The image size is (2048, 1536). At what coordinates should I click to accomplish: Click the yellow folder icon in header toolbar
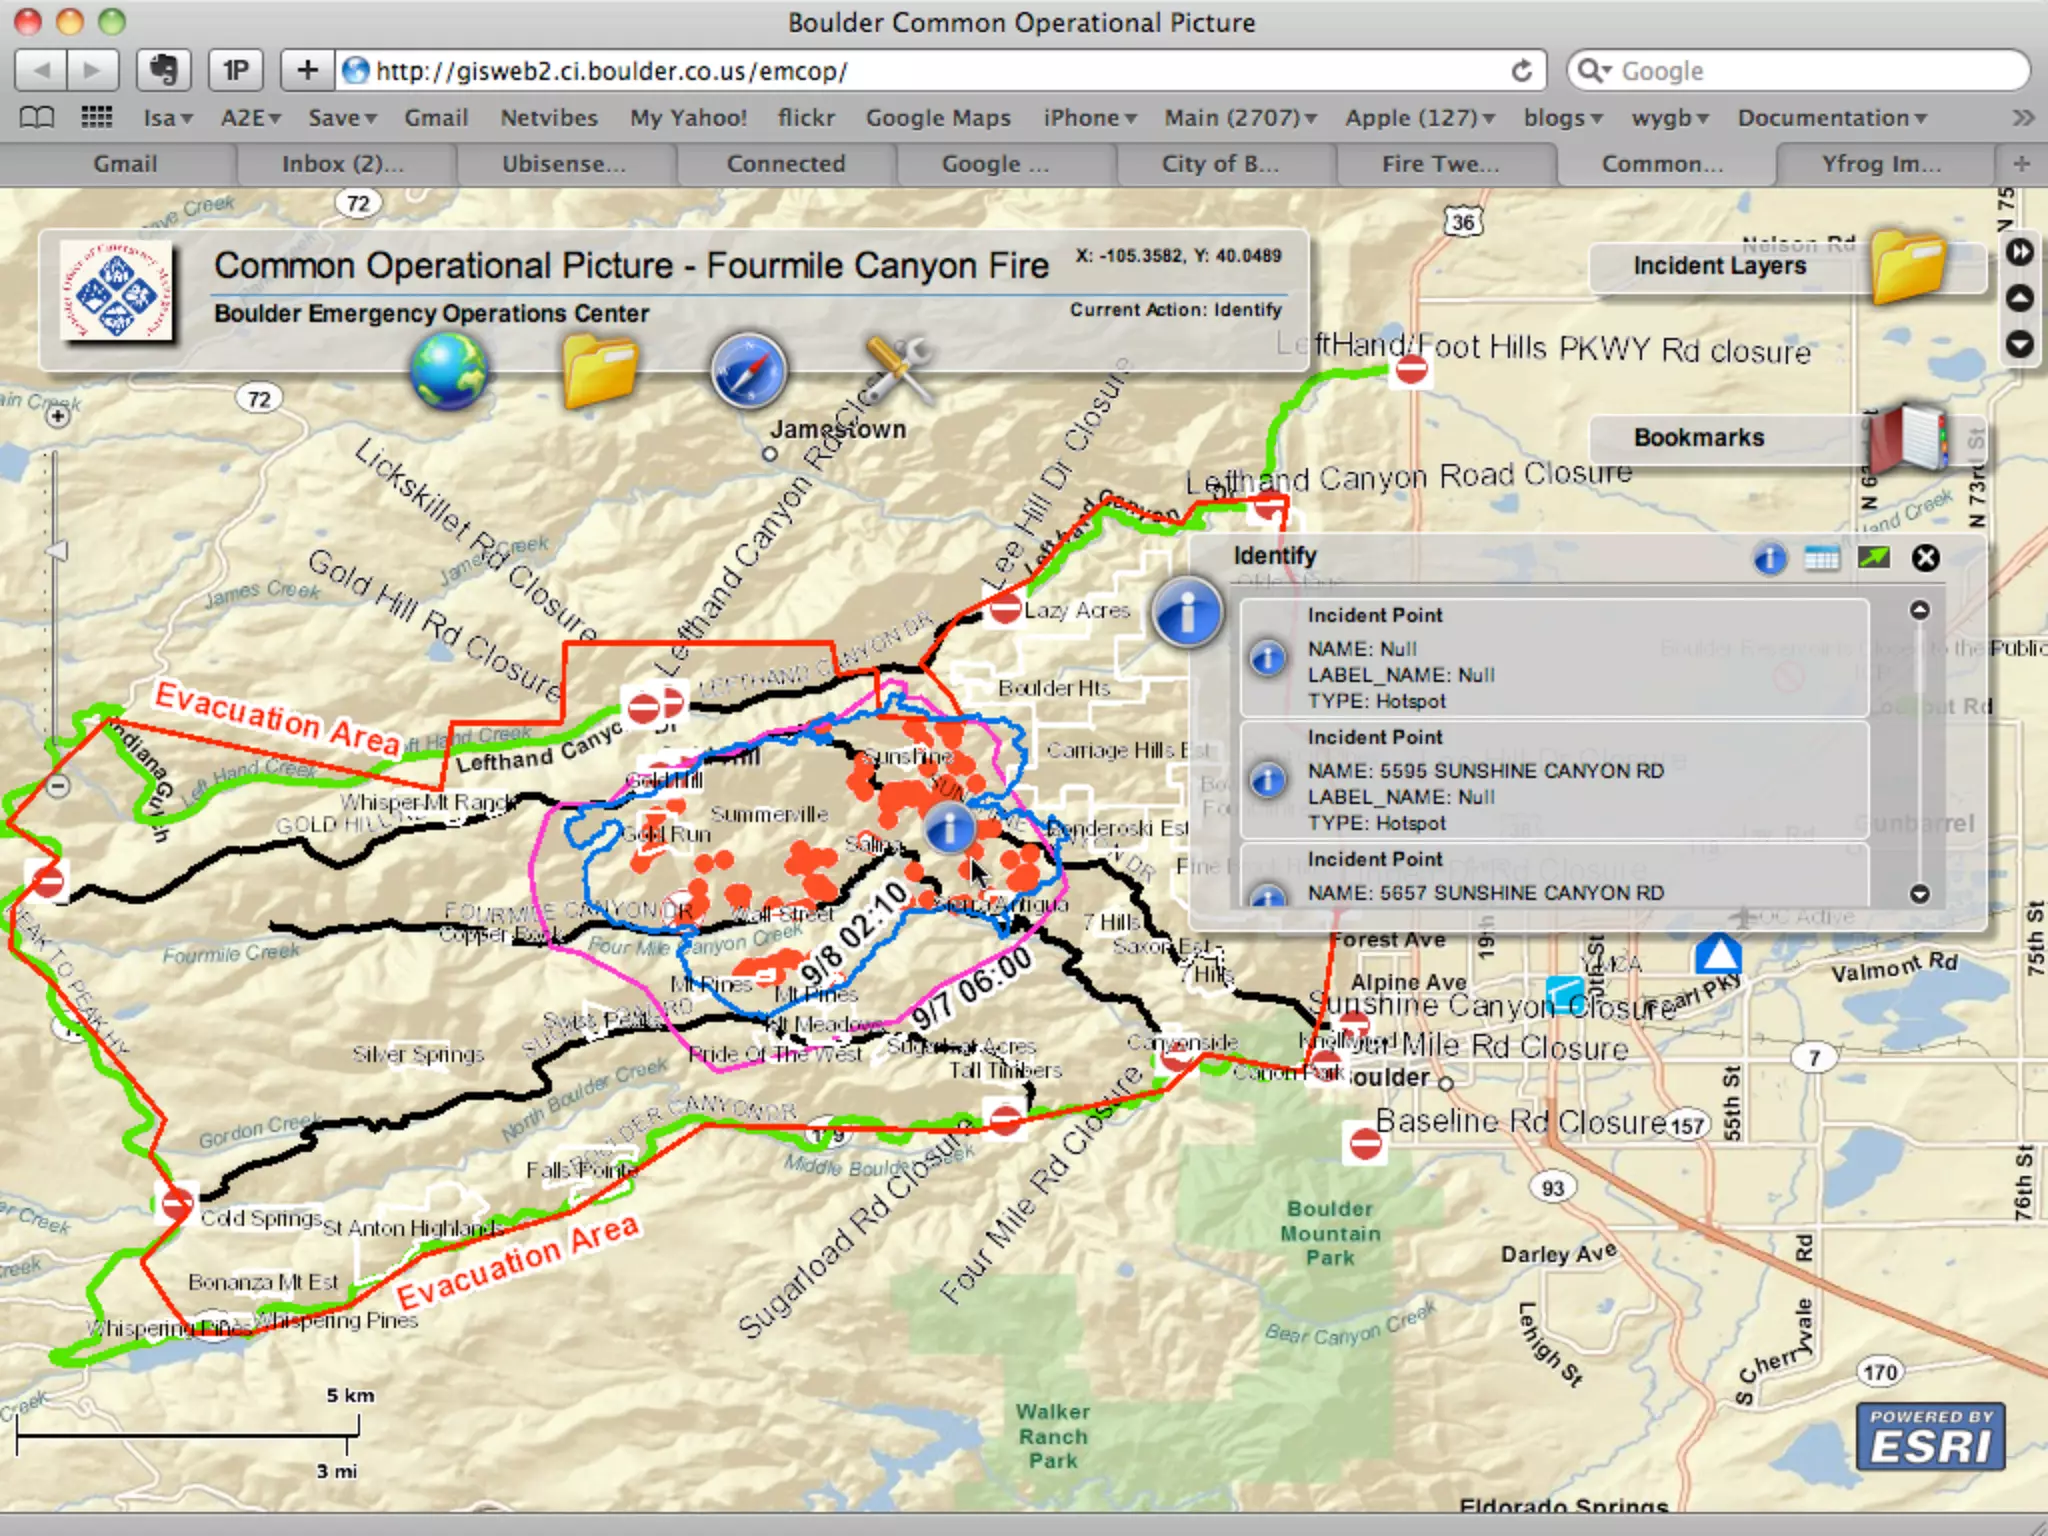599,372
